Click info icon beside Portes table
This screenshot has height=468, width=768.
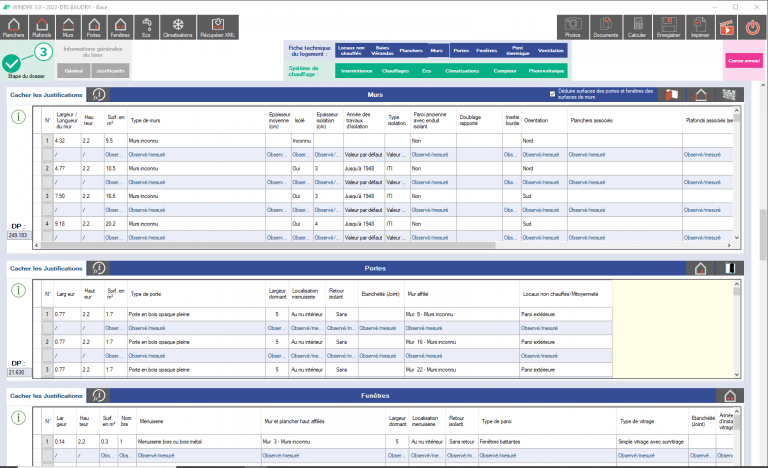(18, 290)
